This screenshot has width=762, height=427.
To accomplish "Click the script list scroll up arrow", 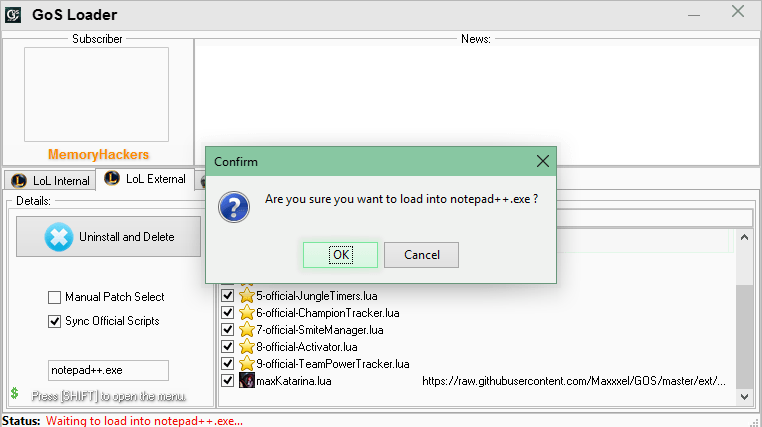I will [744, 238].
